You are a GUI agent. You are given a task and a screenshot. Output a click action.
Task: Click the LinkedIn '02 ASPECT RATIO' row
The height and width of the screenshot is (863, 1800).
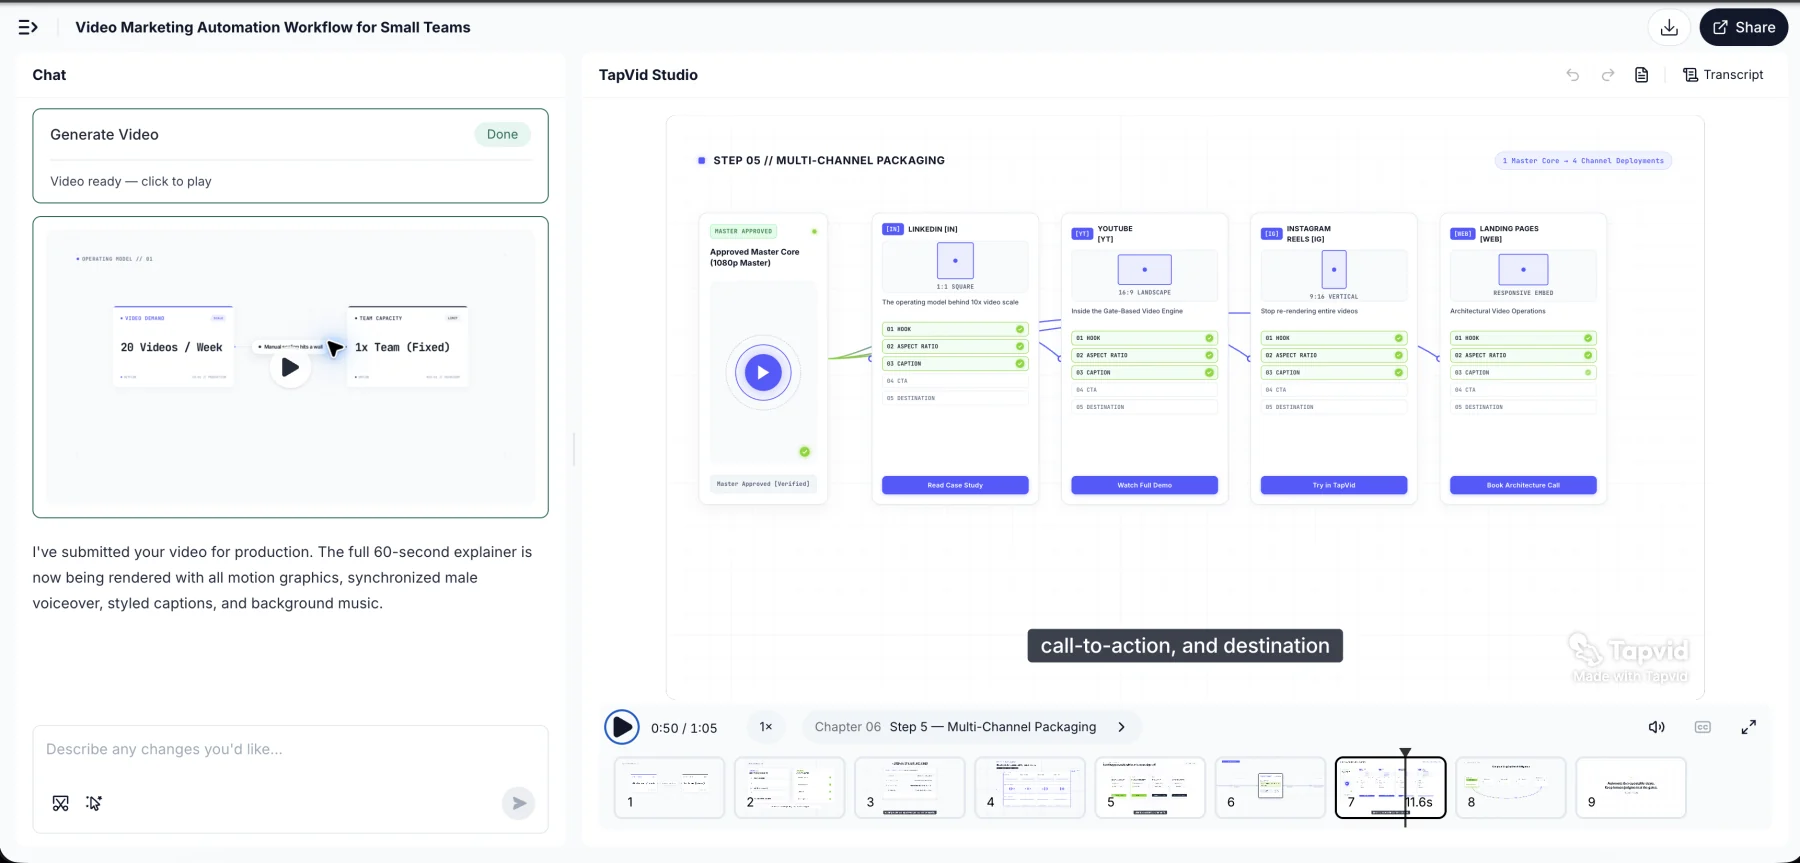(955, 346)
